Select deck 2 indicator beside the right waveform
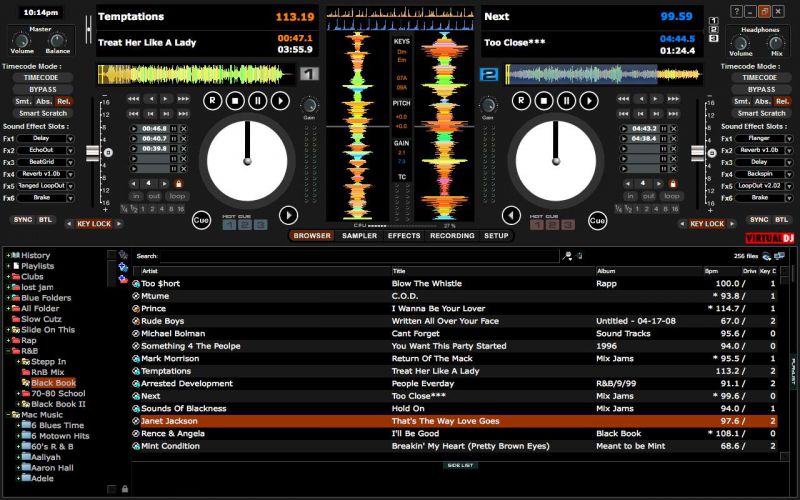The height and width of the screenshot is (500, 800). point(489,74)
